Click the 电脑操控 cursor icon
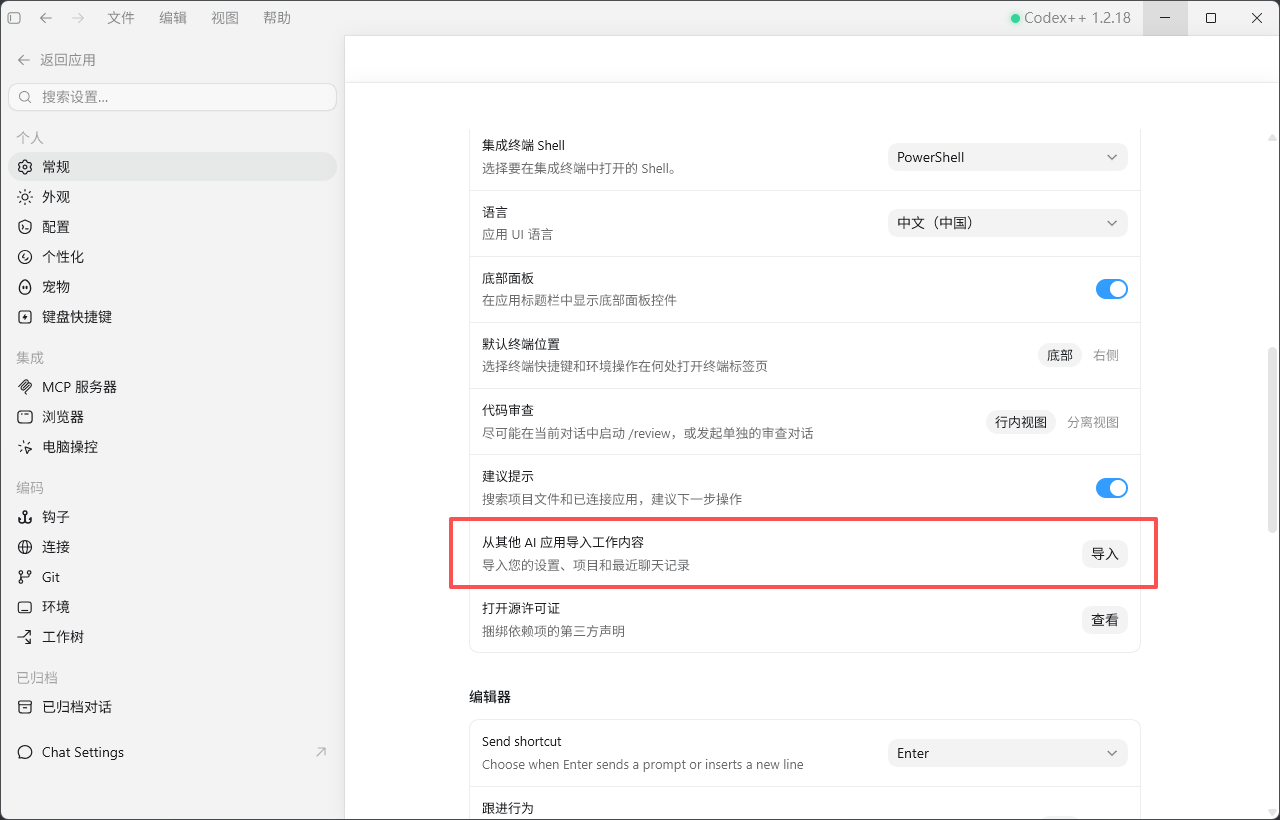This screenshot has width=1280, height=820. click(25, 447)
